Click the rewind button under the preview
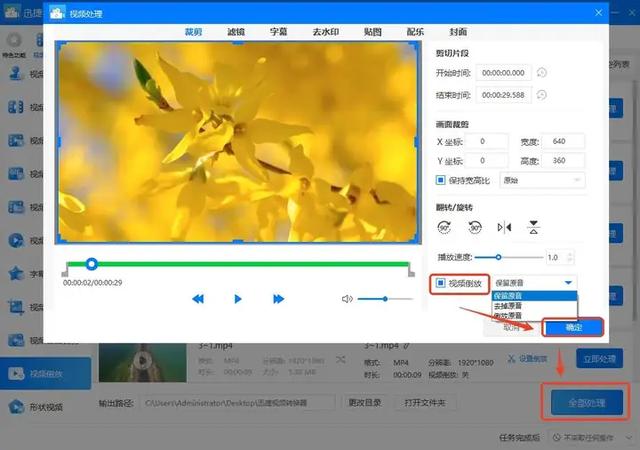 (198, 299)
